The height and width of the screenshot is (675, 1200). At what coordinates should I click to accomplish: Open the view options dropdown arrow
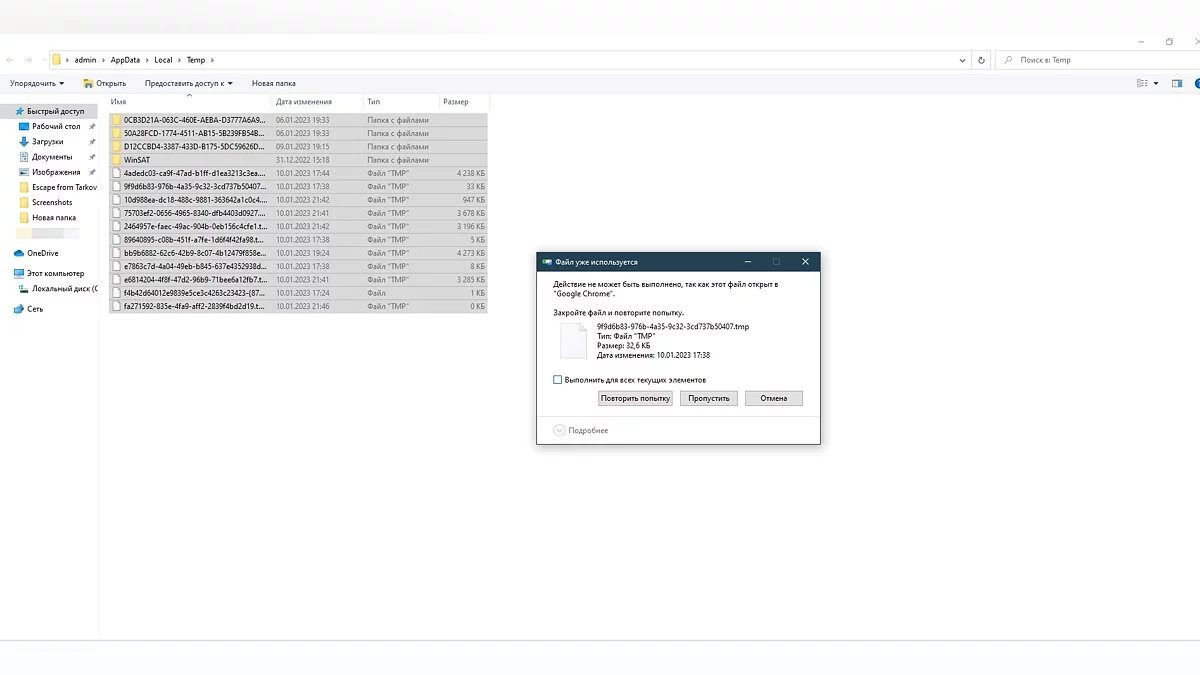pos(1156,83)
